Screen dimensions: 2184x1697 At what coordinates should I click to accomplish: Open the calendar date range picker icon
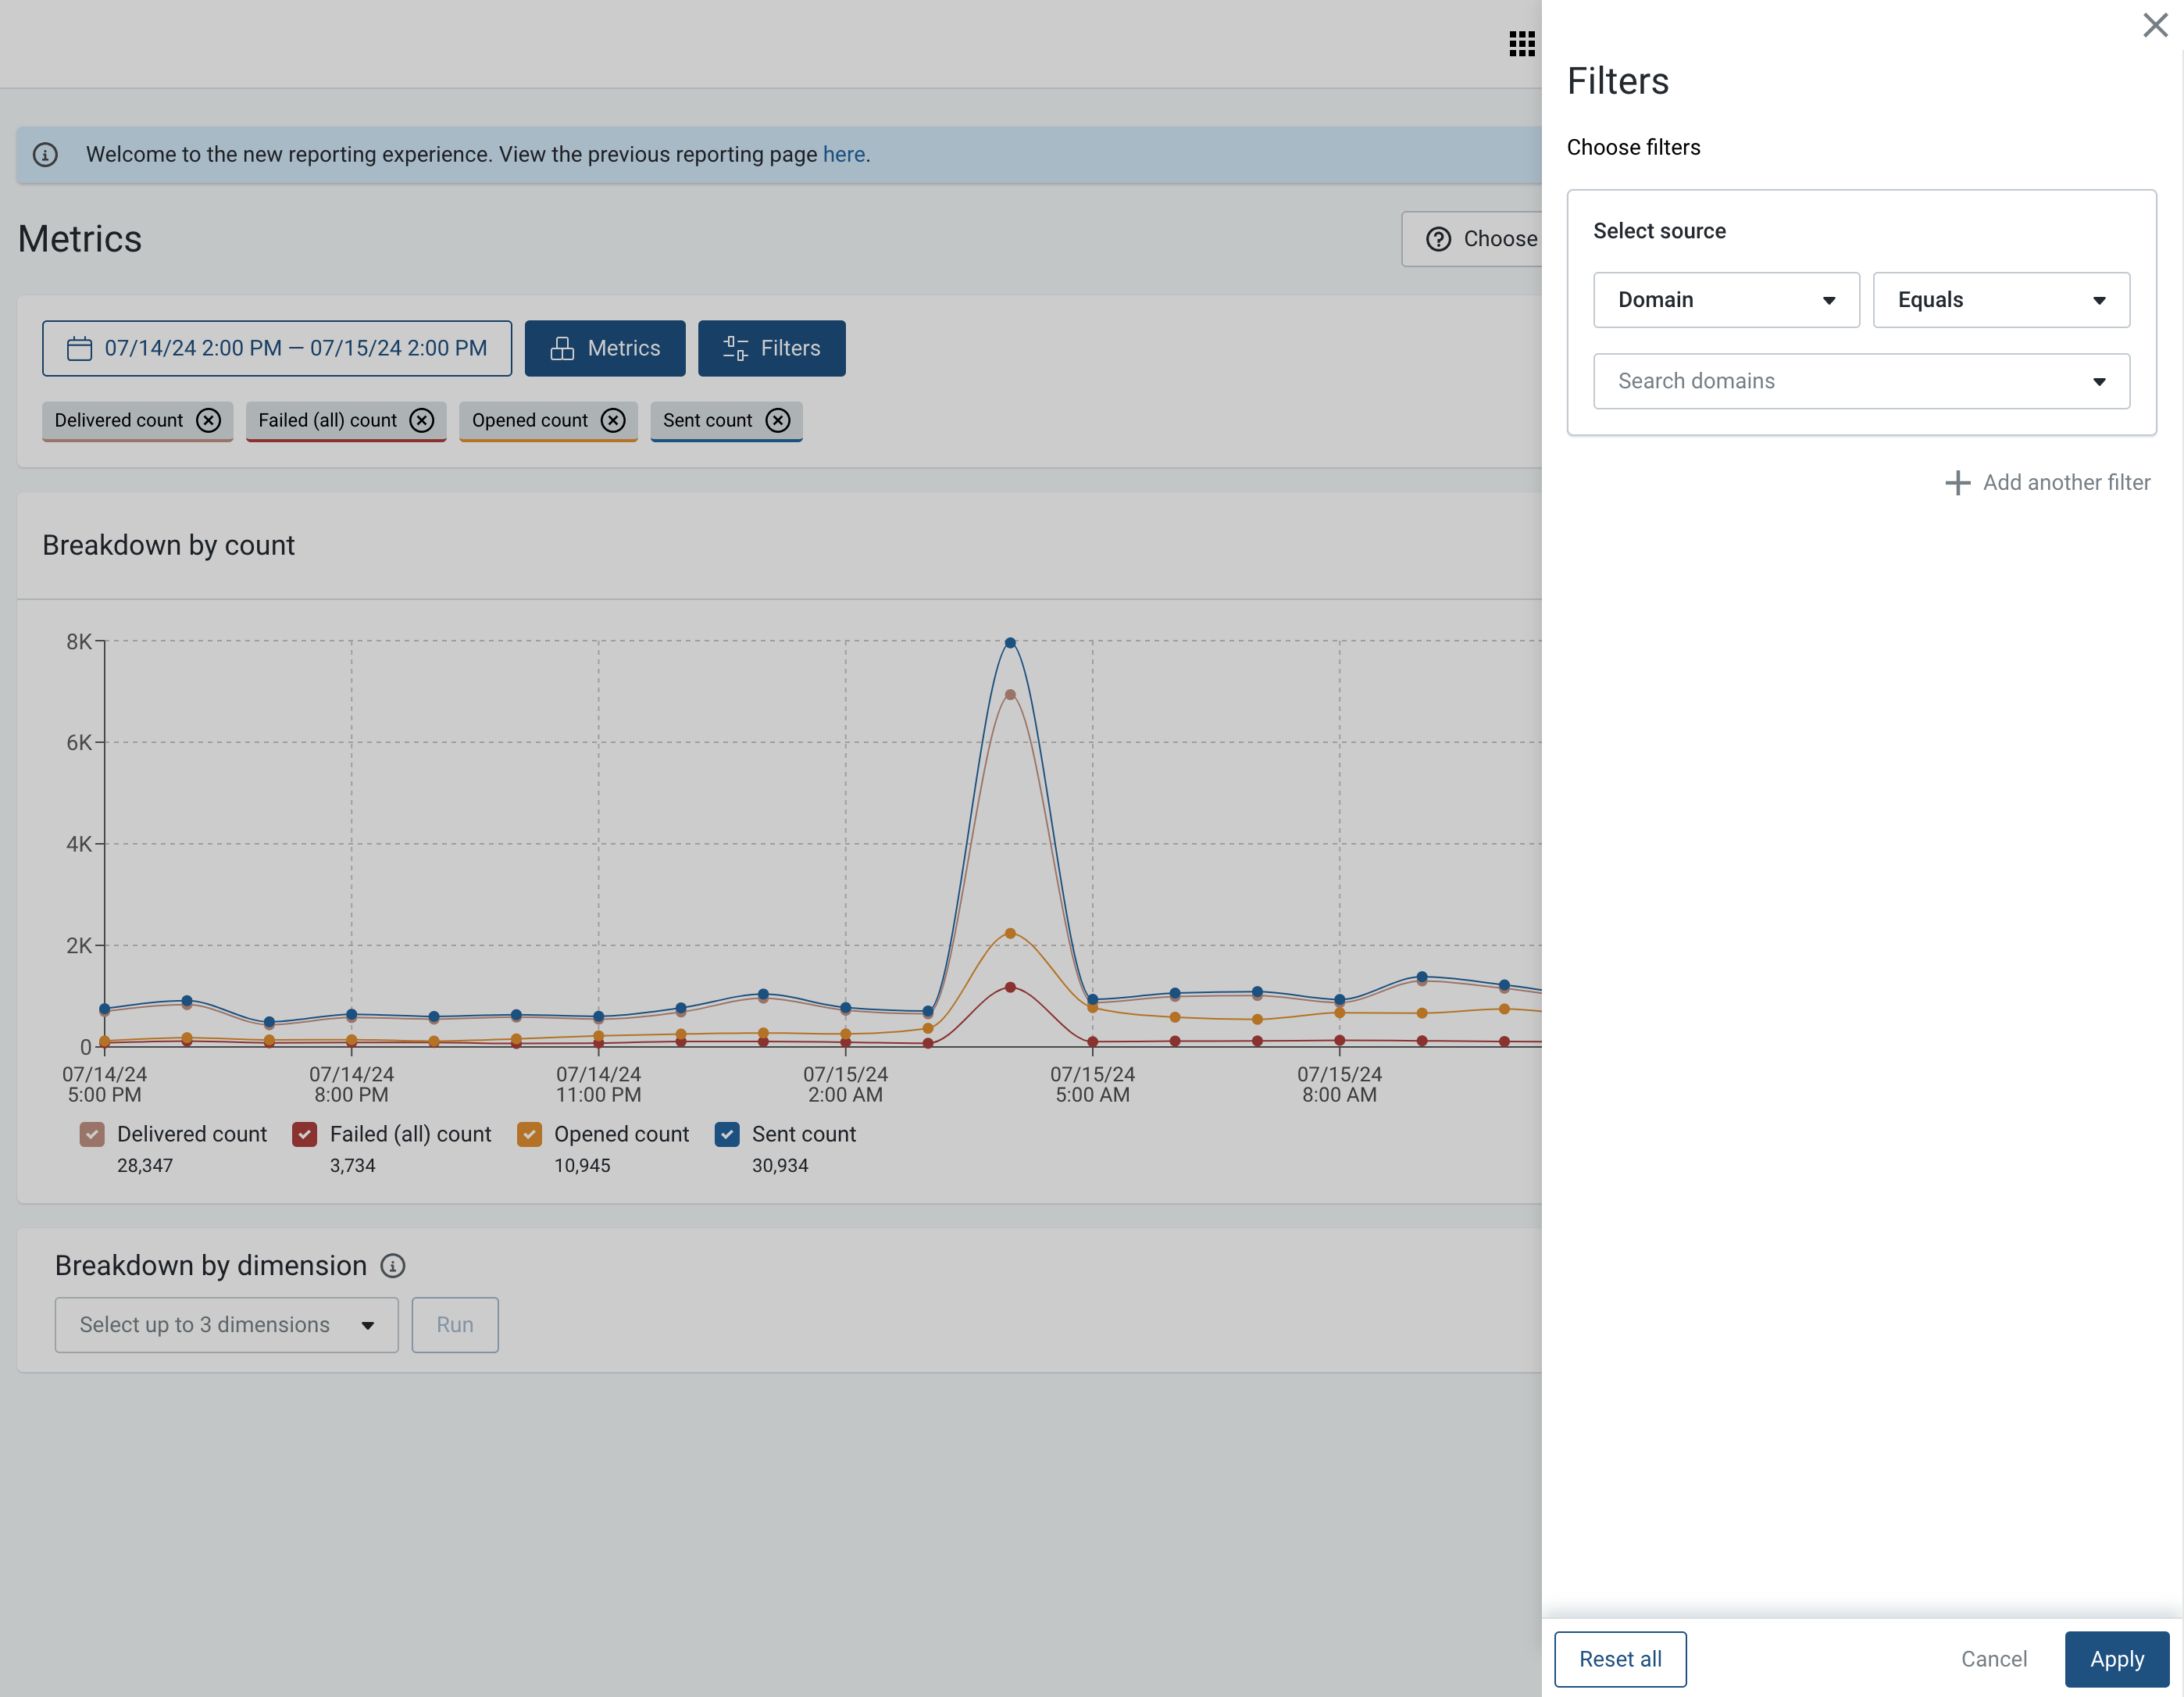(76, 348)
